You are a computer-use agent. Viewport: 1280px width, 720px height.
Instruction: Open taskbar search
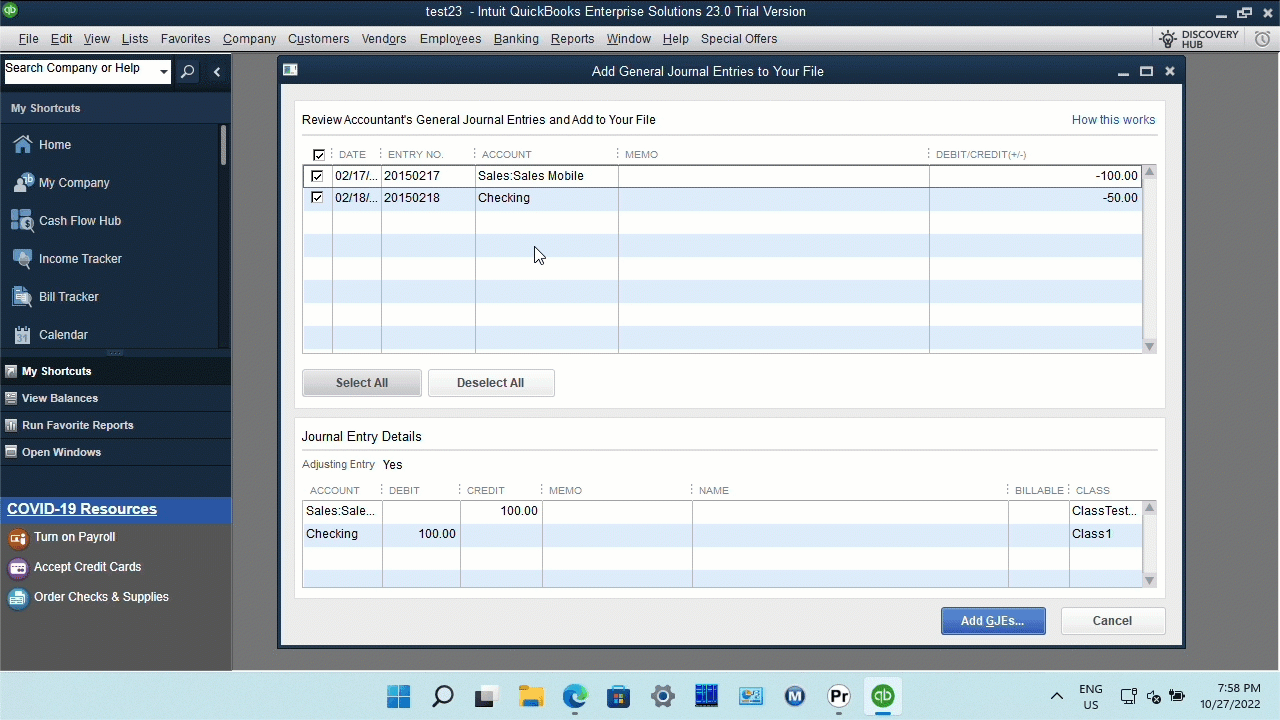pyautogui.click(x=443, y=696)
